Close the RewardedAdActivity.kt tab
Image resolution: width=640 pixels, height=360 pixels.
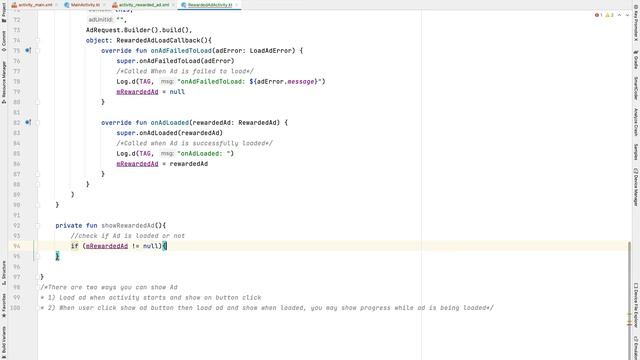236,5
